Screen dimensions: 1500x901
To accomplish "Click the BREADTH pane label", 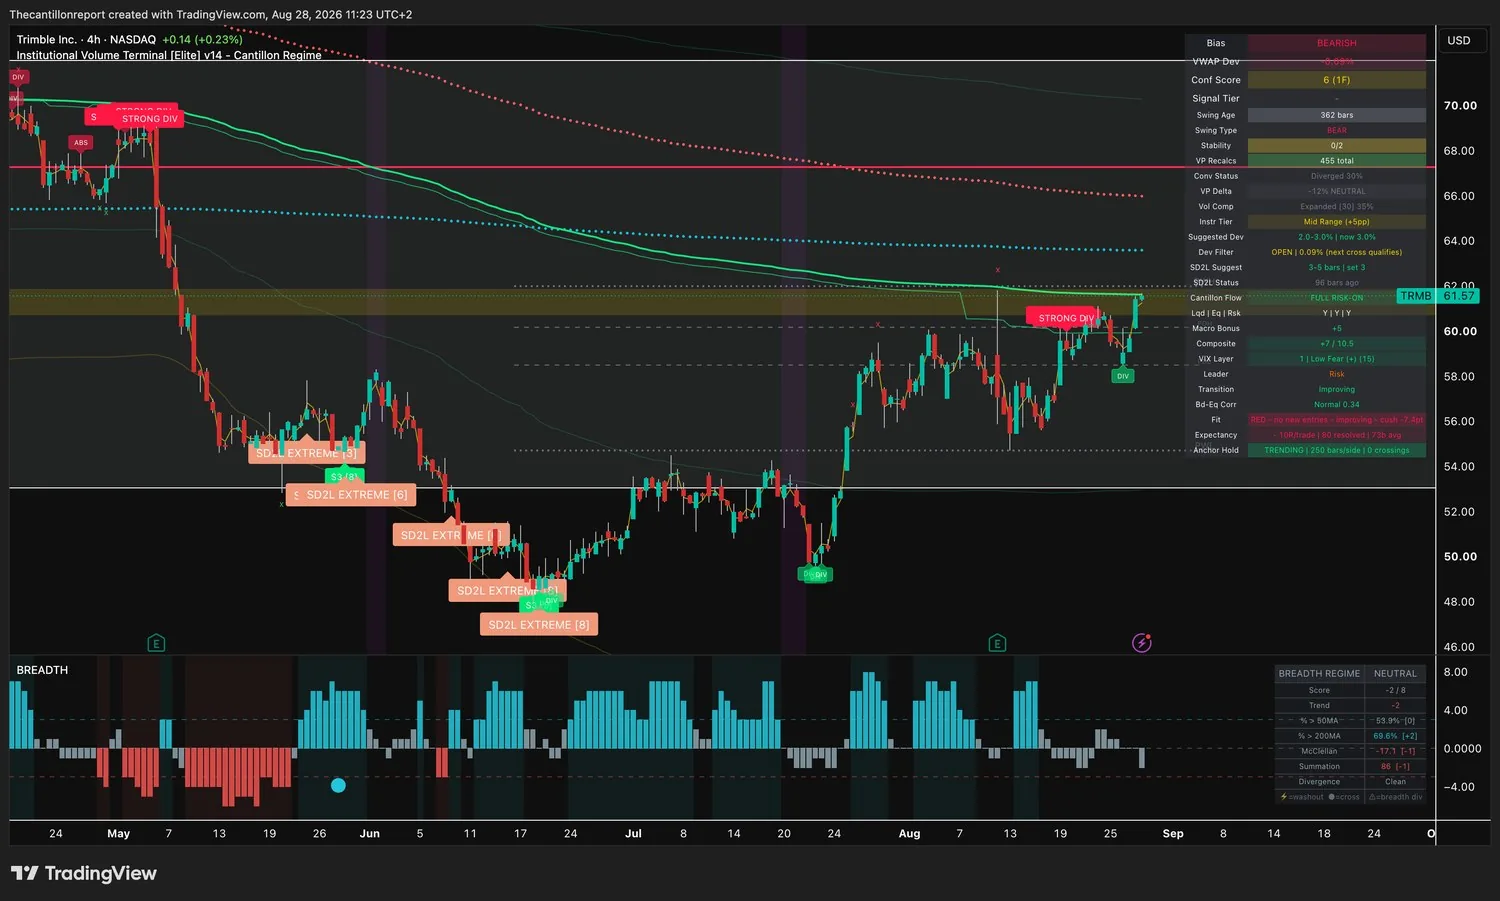I will (x=42, y=670).
